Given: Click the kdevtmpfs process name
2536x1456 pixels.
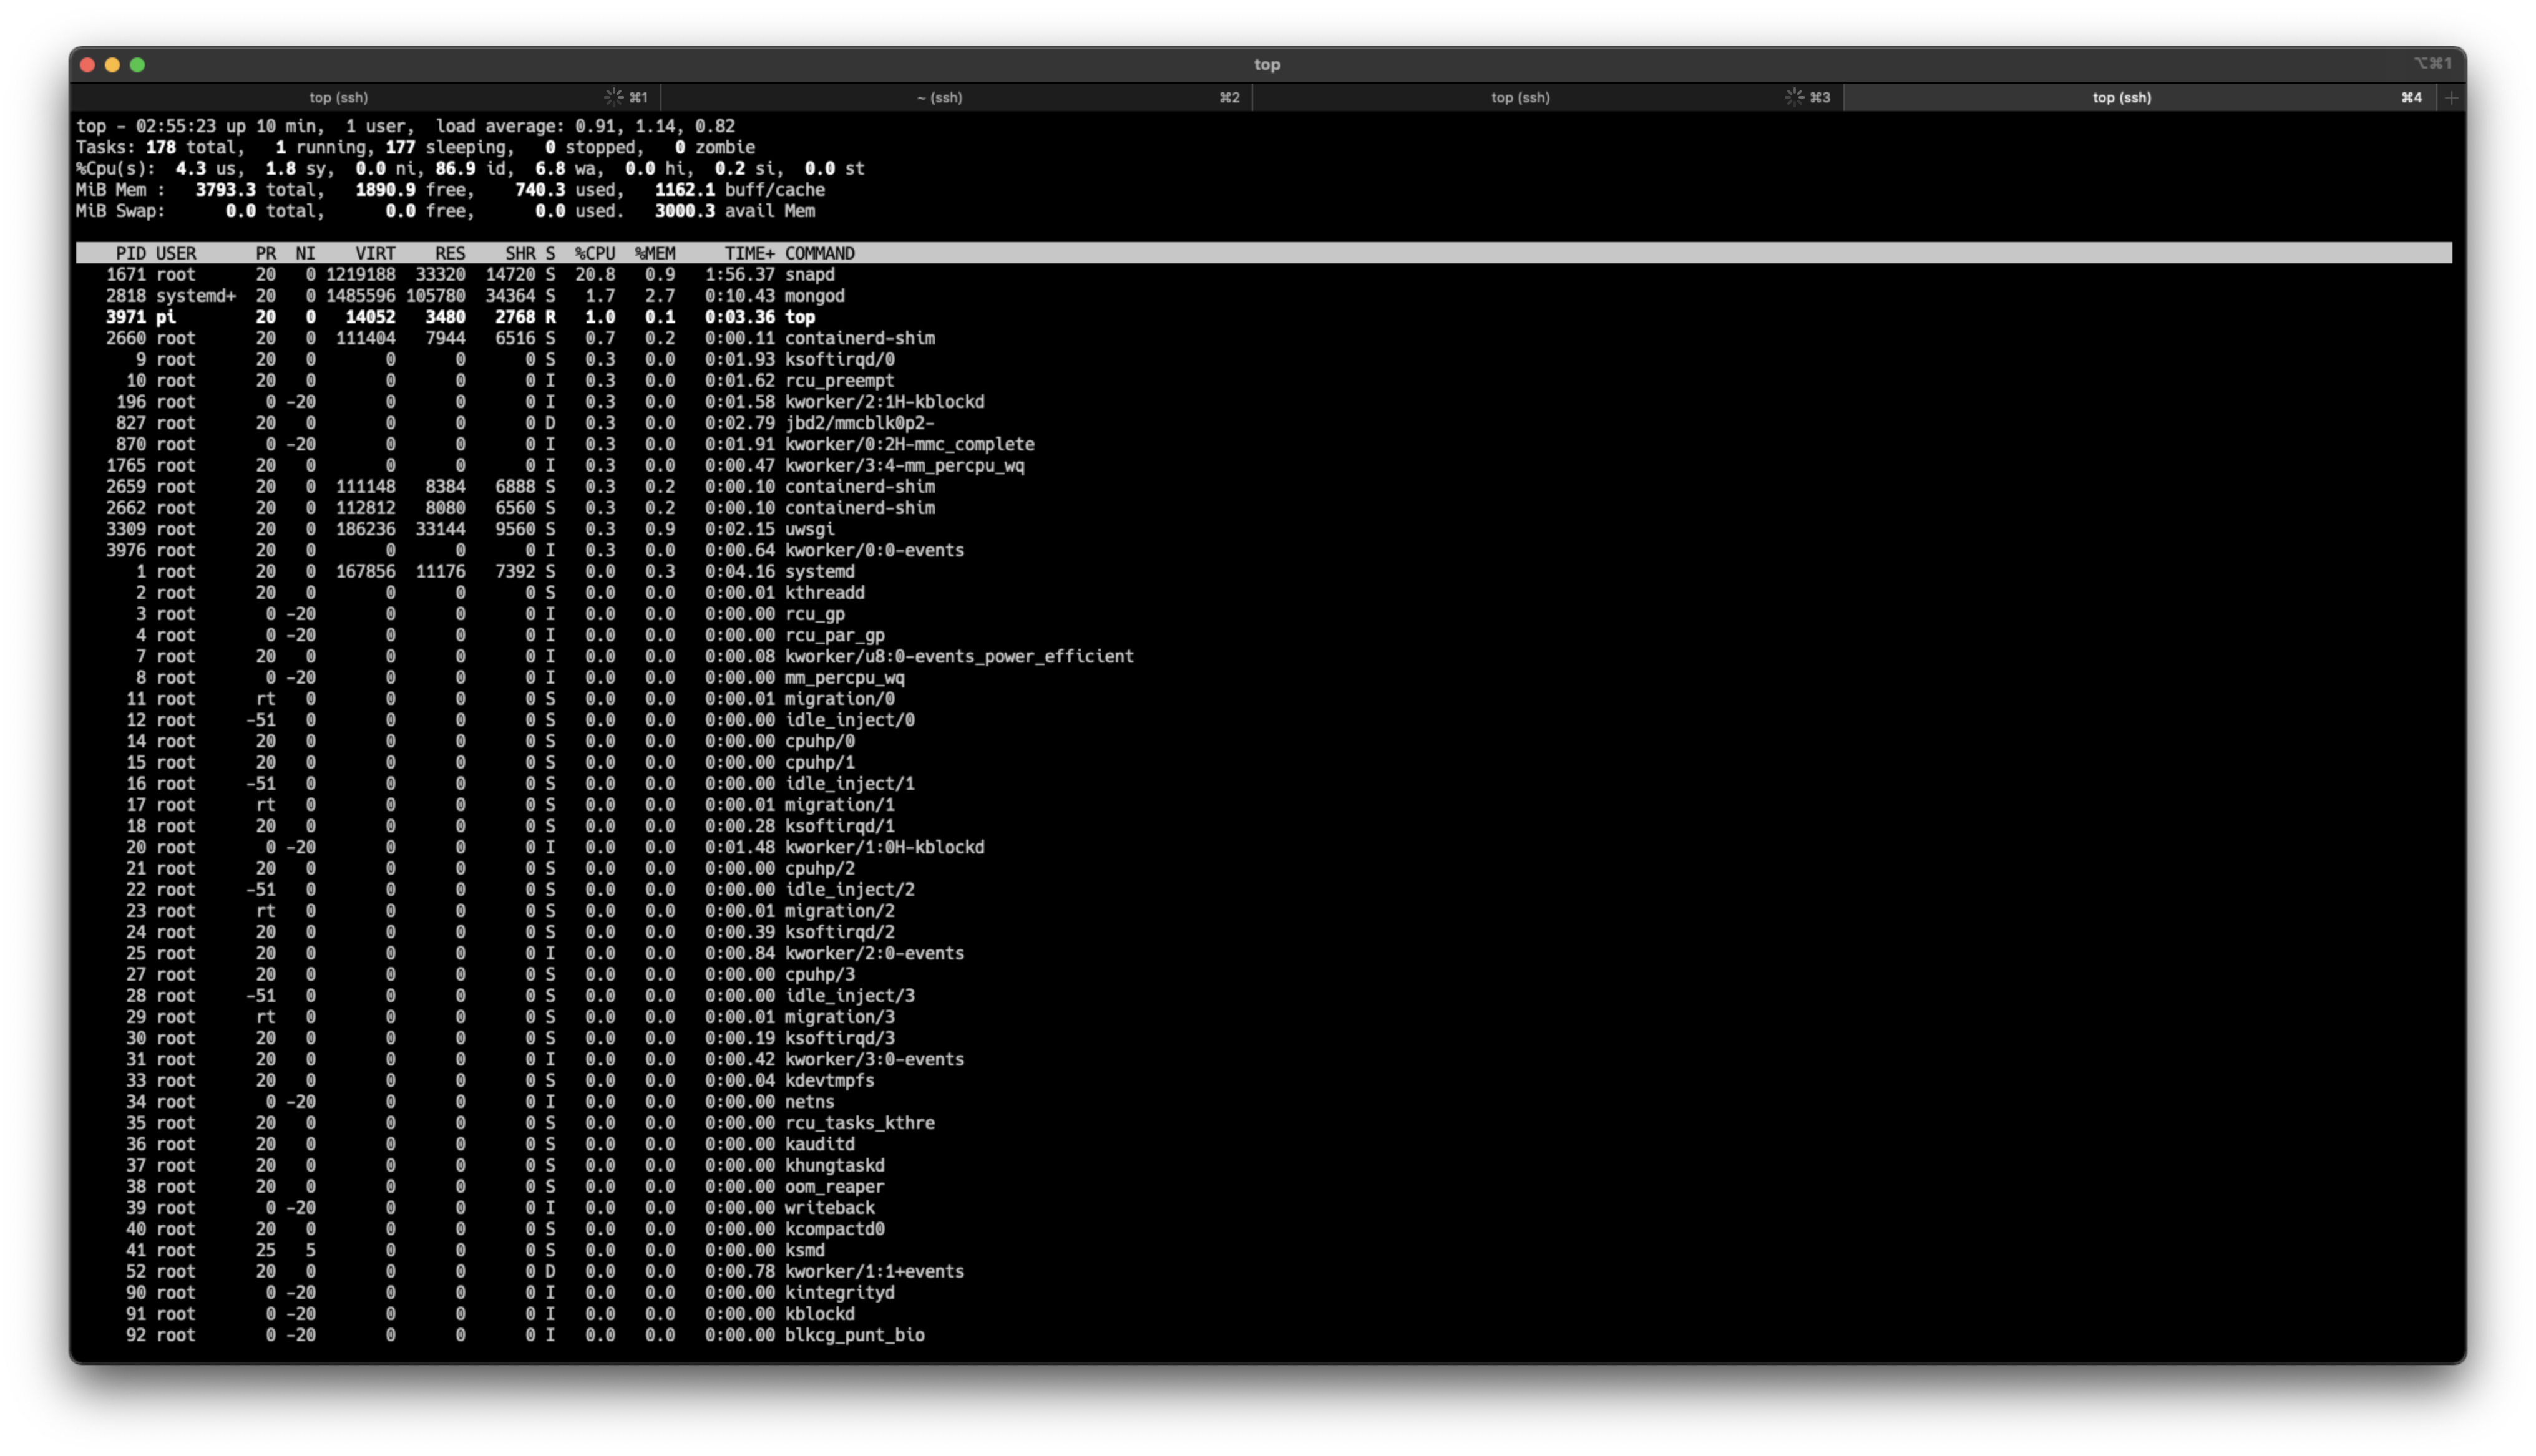Looking at the screenshot, I should tap(830, 1080).
